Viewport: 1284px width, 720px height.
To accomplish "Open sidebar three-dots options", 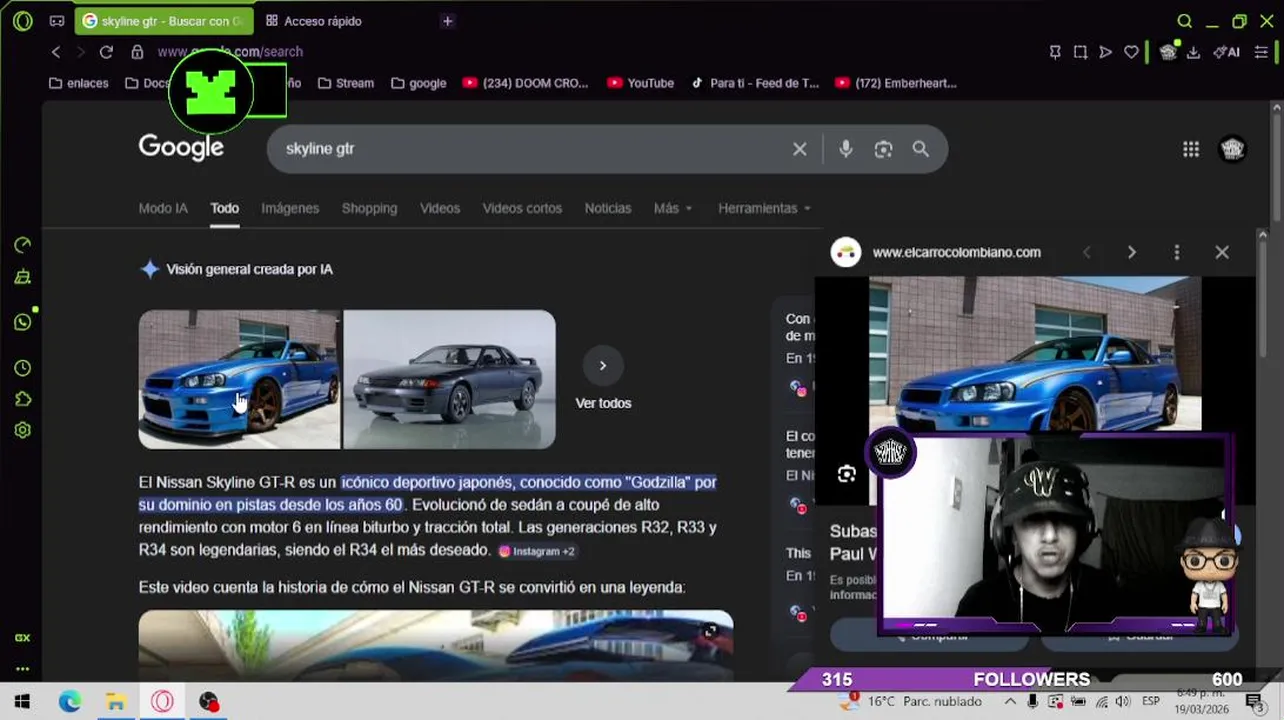I will 22,669.
